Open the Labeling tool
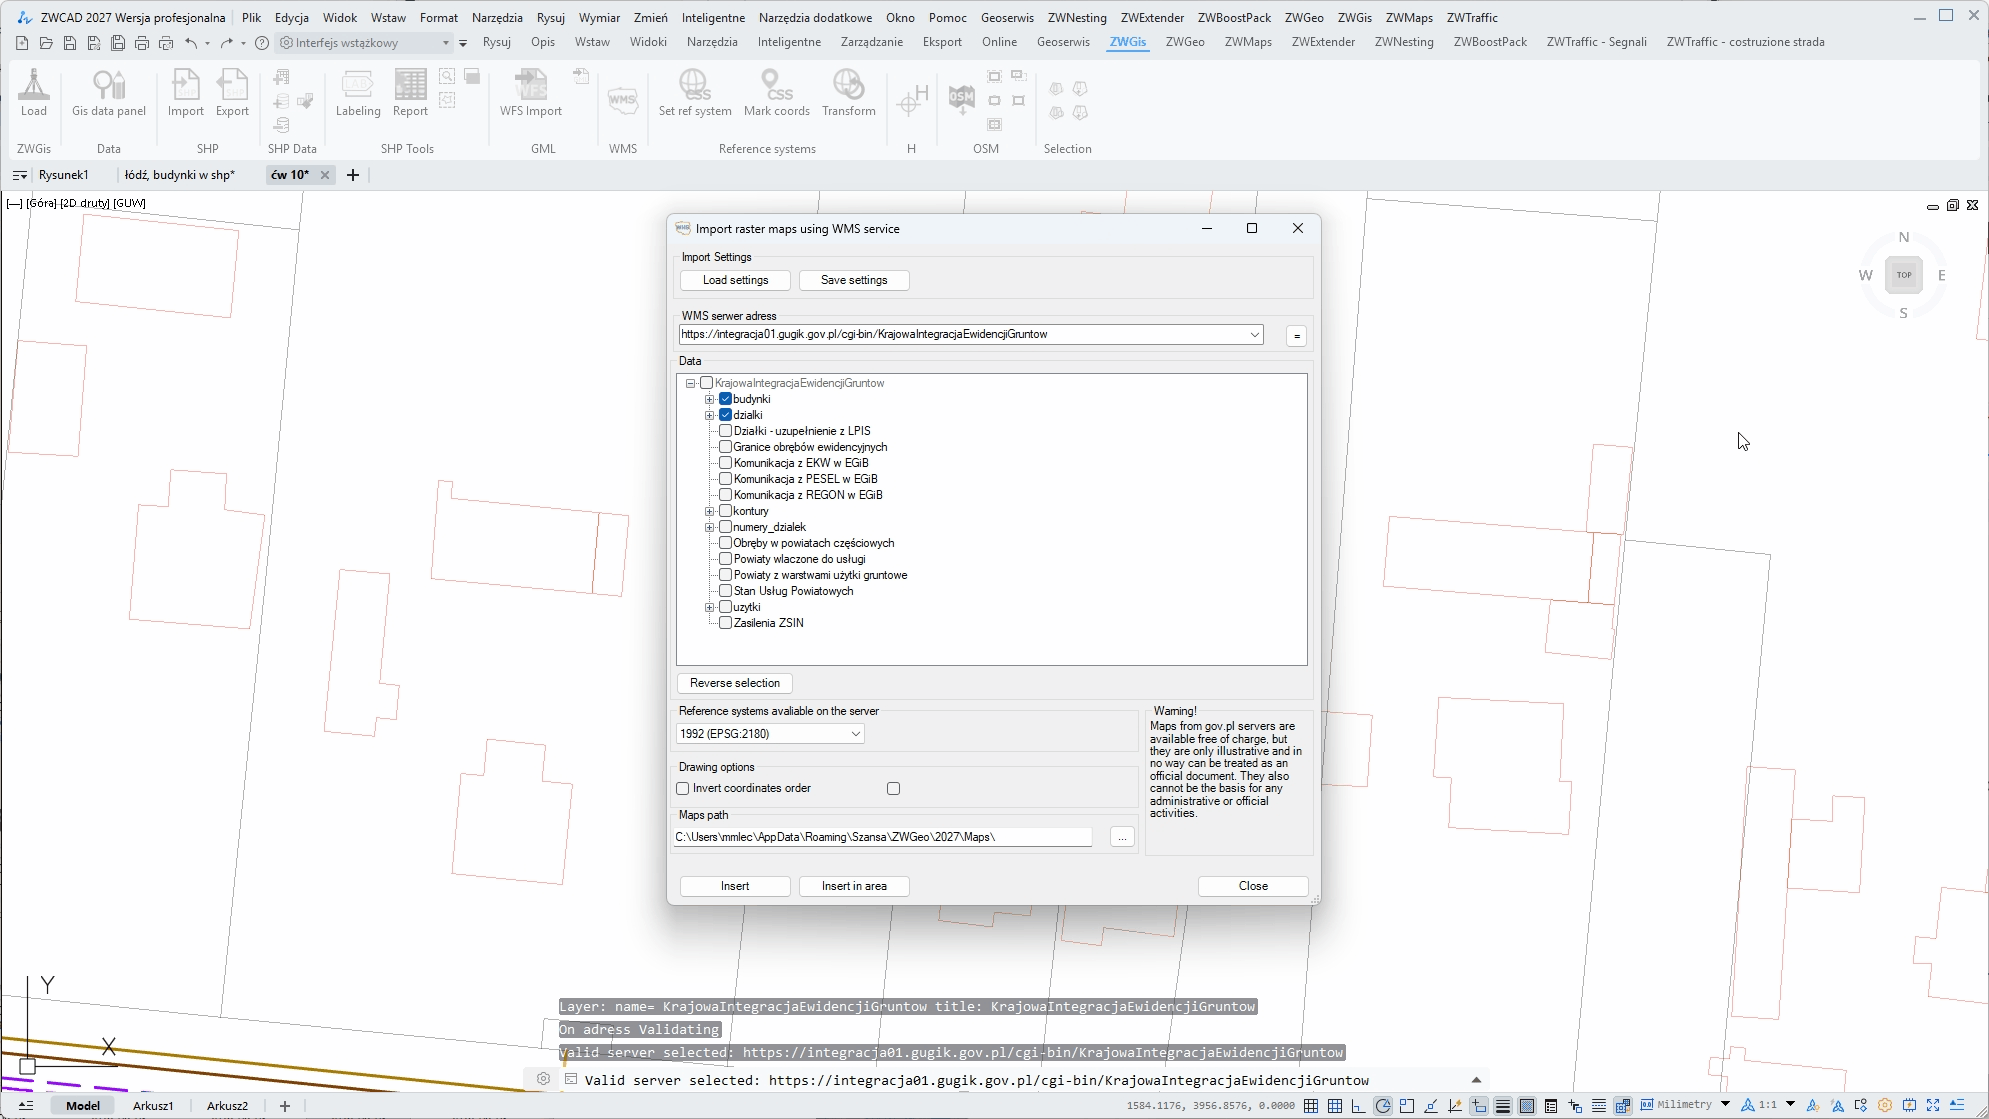This screenshot has width=1989, height=1119. click(x=358, y=92)
